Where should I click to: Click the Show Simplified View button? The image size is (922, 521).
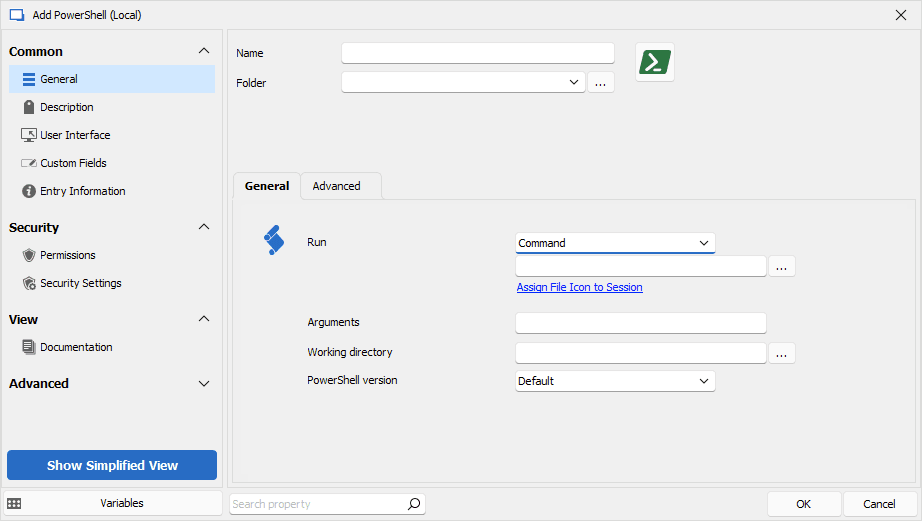click(112, 465)
